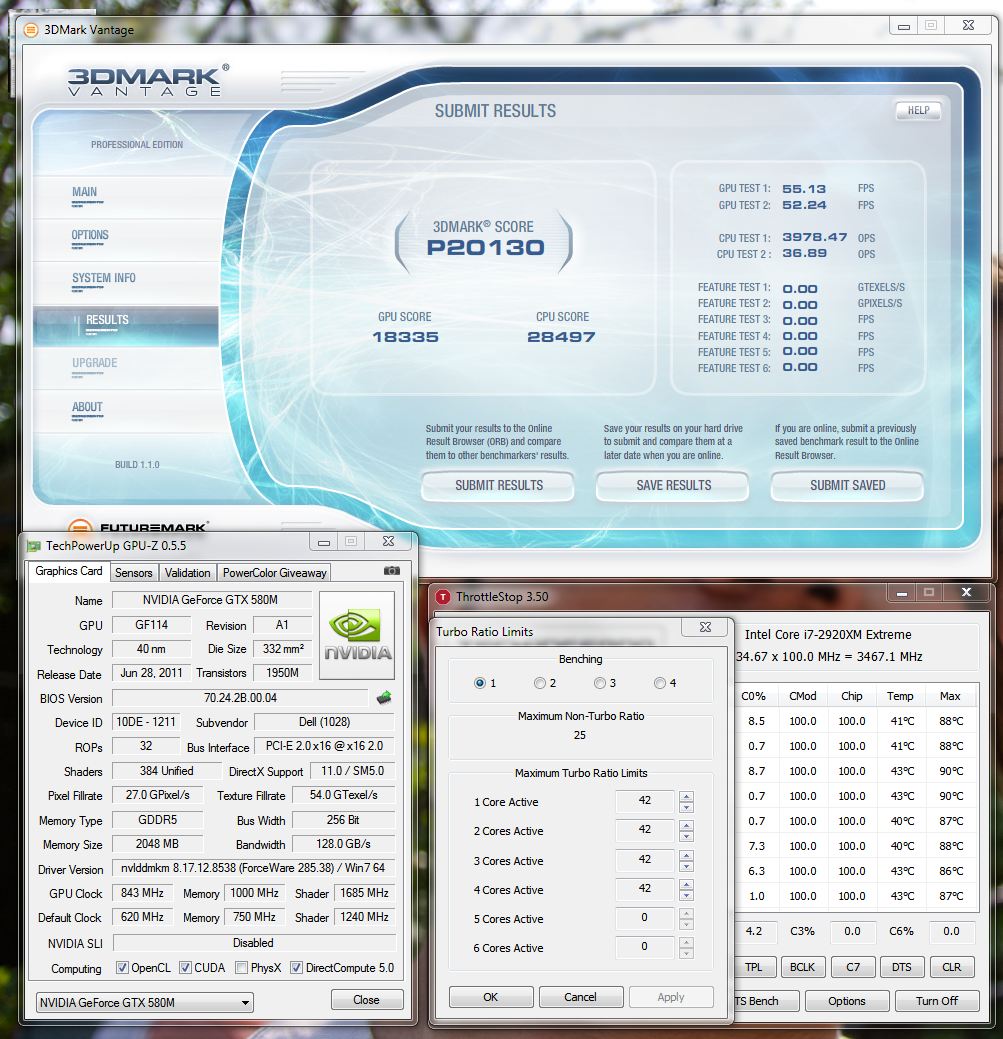Switch to the Validation tab in GPU-Z

coord(187,573)
